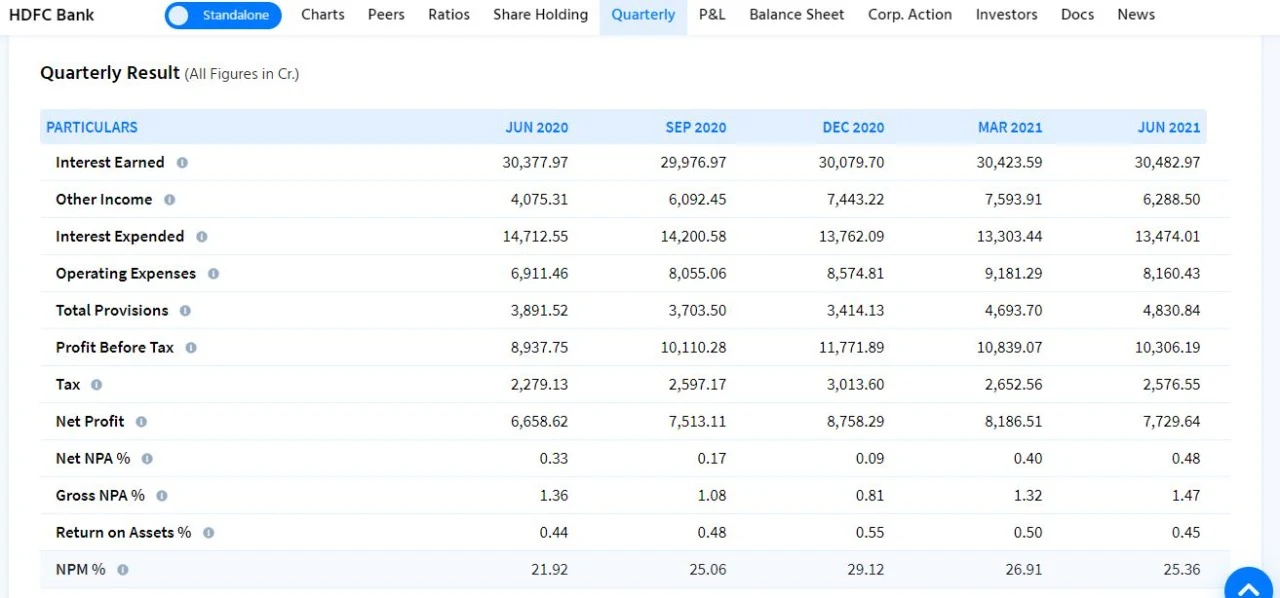The width and height of the screenshot is (1280, 598).
Task: Click info icon beside Other Income
Action: click(169, 200)
